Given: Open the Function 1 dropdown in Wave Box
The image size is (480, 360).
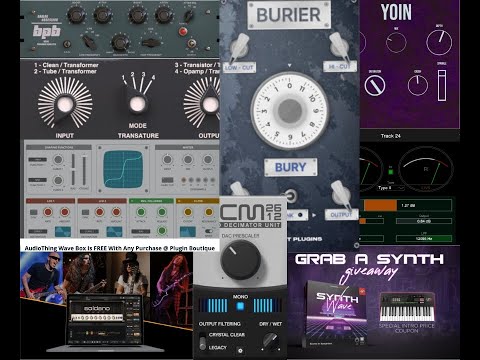Looking at the screenshot, I should pyautogui.click(x=37, y=160).
